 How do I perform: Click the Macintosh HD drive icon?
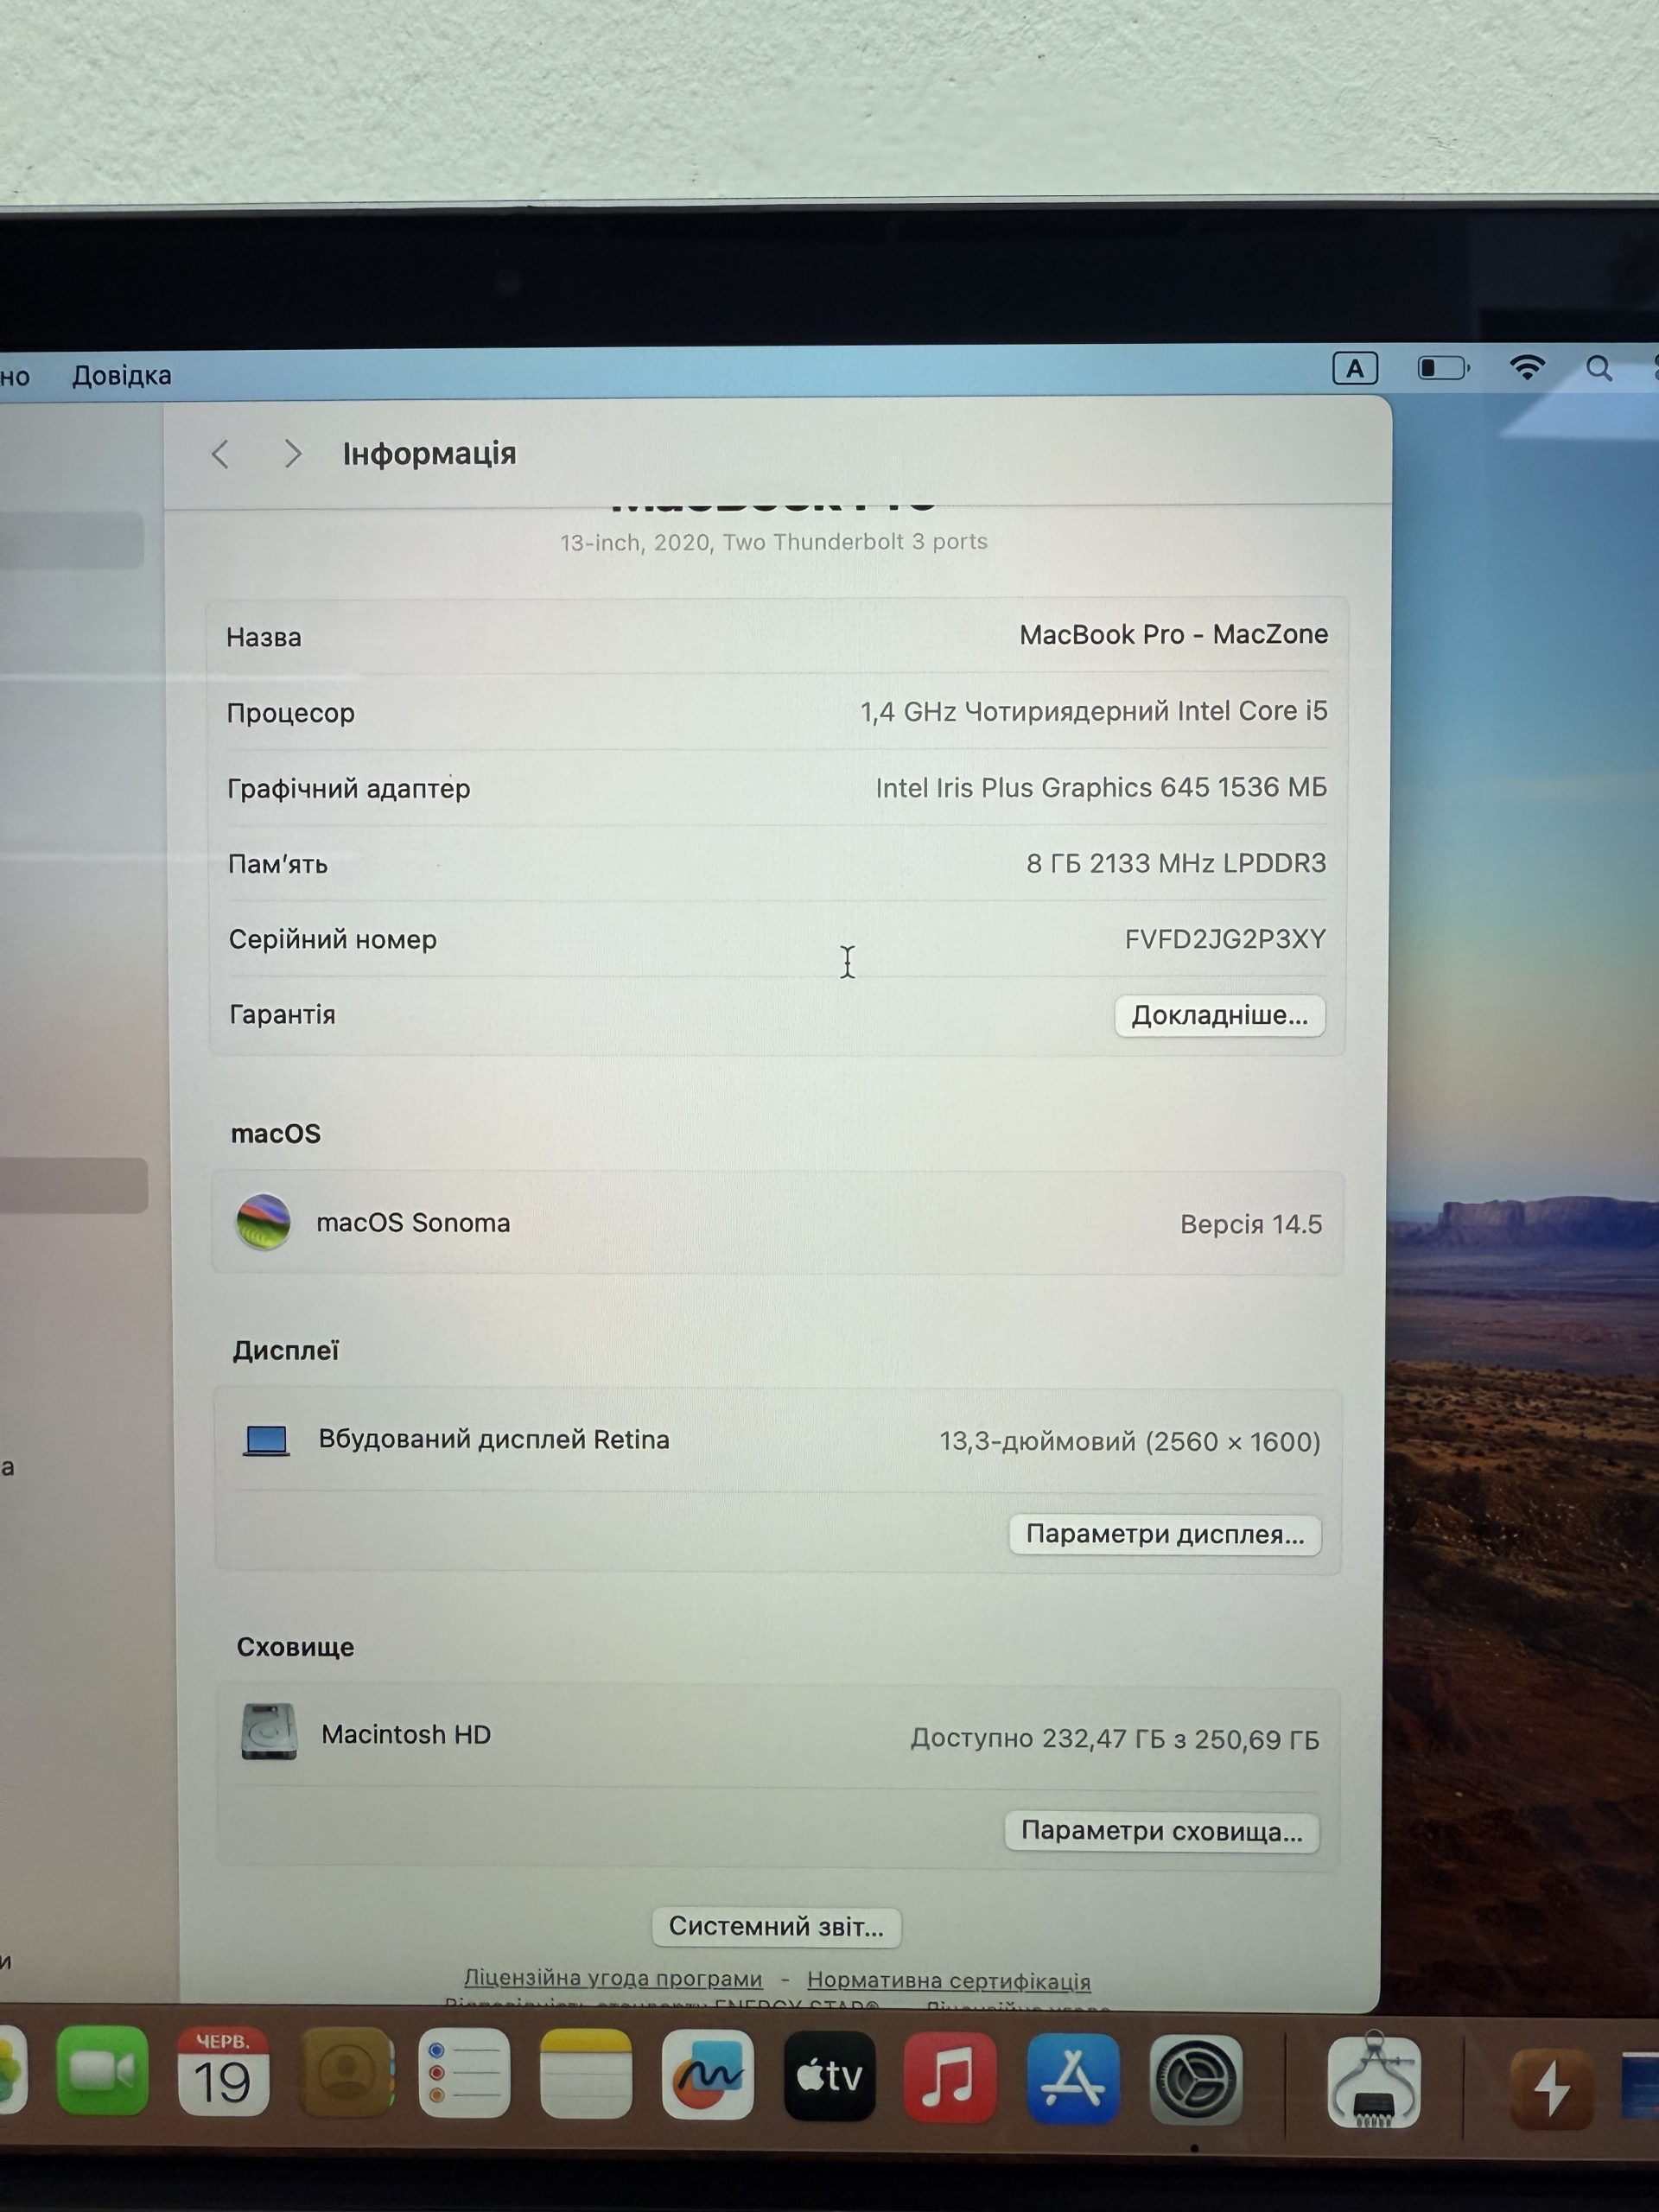[269, 1732]
